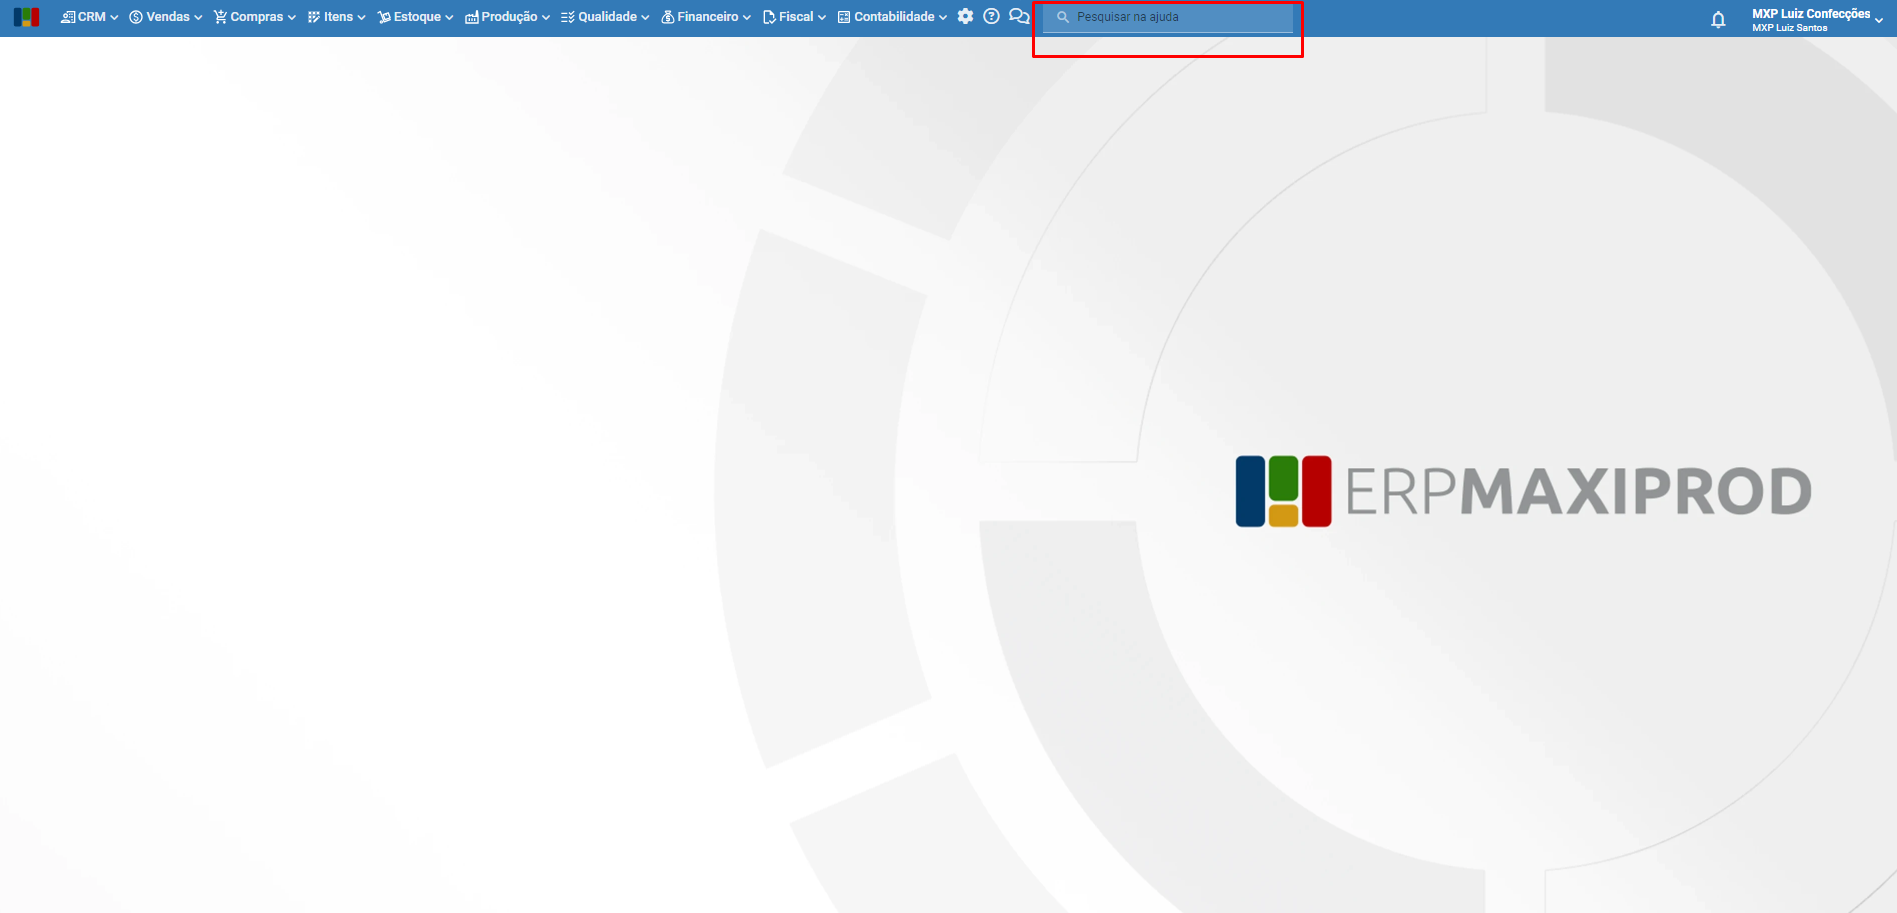Open the chat bubbles icon
The width and height of the screenshot is (1897, 913).
(1019, 16)
